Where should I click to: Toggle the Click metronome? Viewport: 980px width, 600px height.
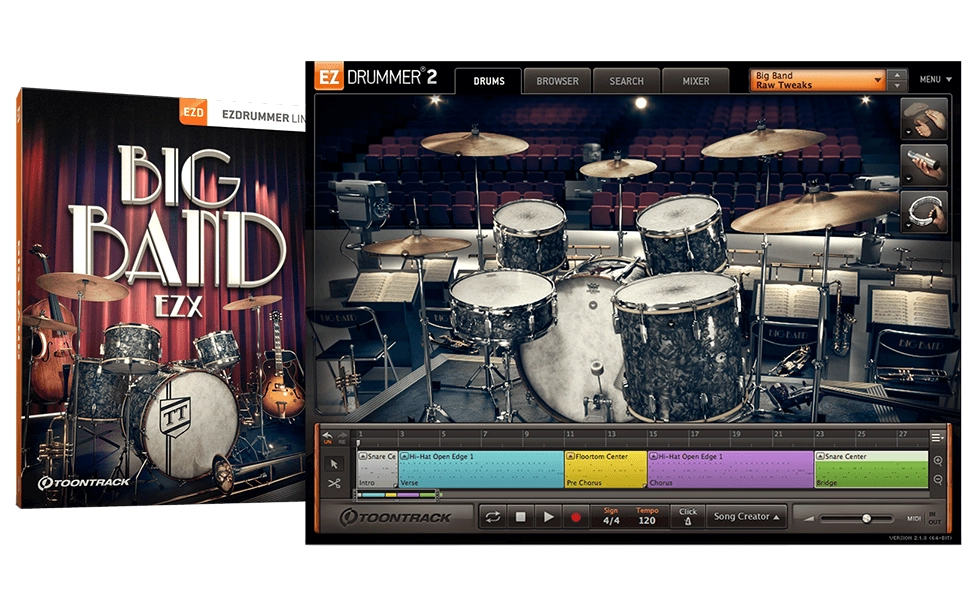click(x=688, y=516)
